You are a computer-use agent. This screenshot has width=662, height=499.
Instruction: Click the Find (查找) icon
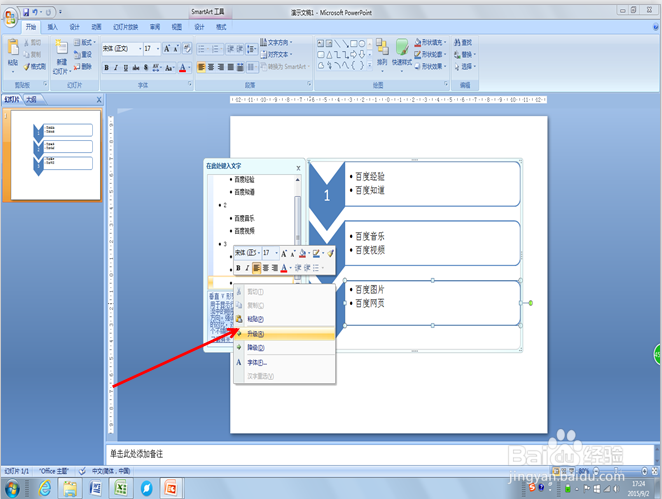pyautogui.click(x=463, y=42)
